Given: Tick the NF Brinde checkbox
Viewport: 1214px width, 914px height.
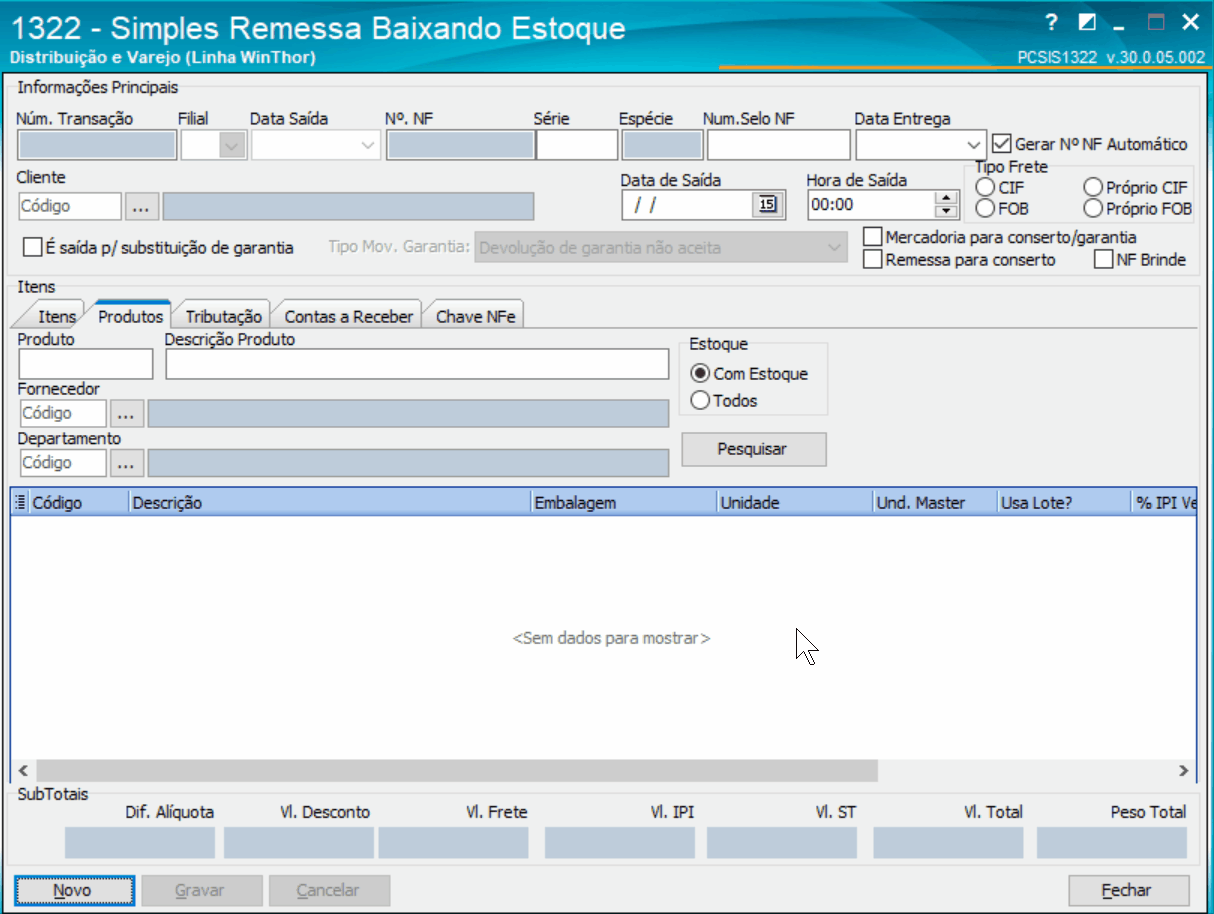Looking at the screenshot, I should pyautogui.click(x=1104, y=259).
